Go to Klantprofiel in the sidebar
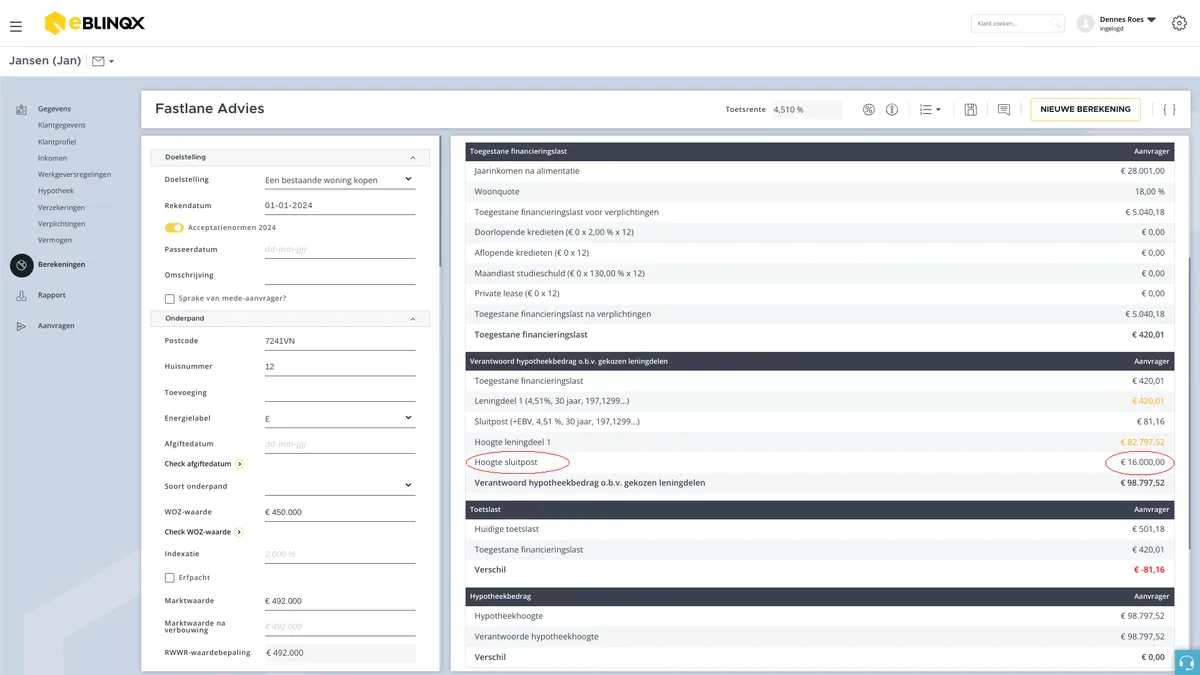Screen dimensions: 1200x675 (58, 142)
